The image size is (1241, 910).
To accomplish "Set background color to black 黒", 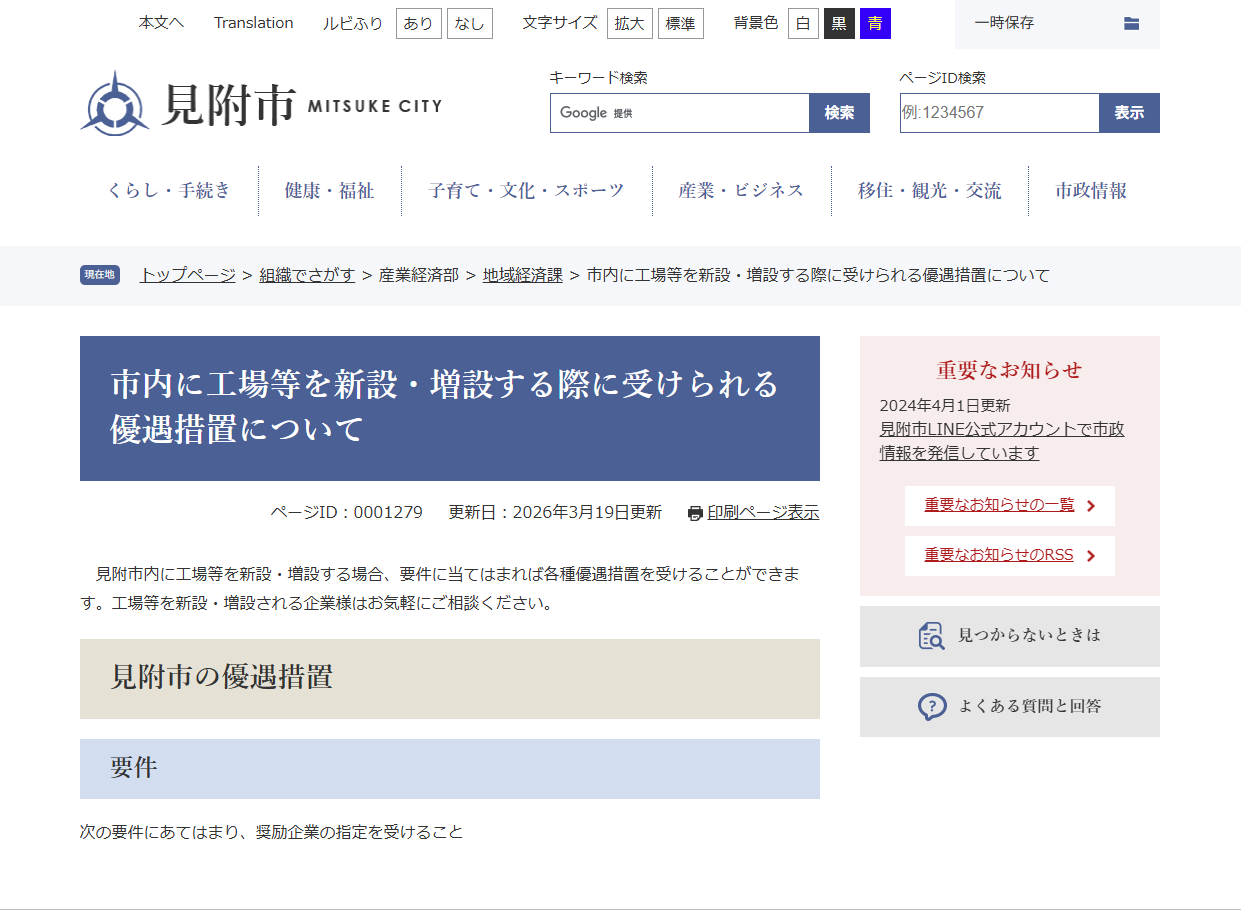I will (x=839, y=23).
